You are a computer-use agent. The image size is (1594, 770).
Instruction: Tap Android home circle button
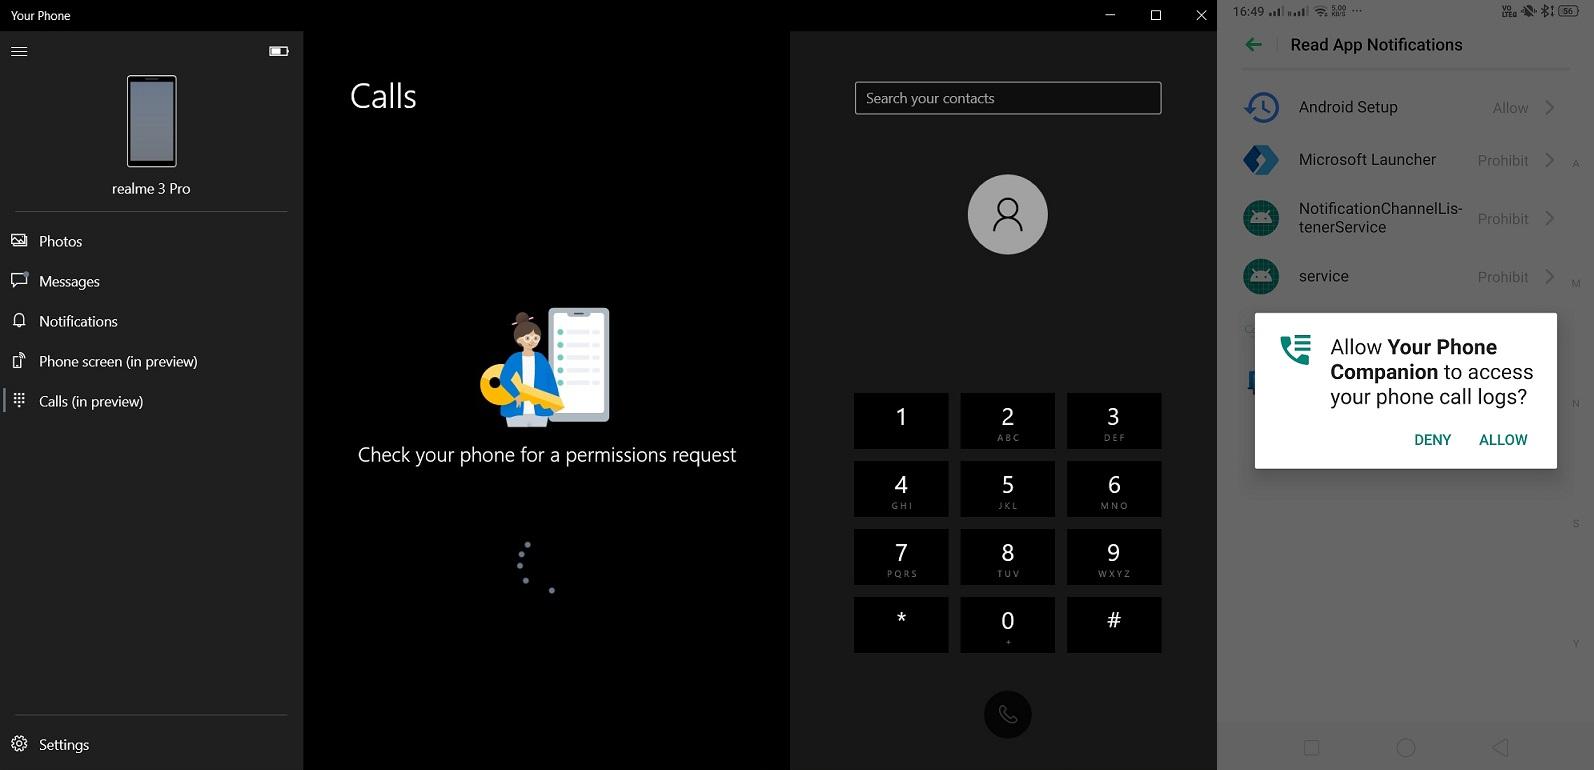coord(1405,748)
